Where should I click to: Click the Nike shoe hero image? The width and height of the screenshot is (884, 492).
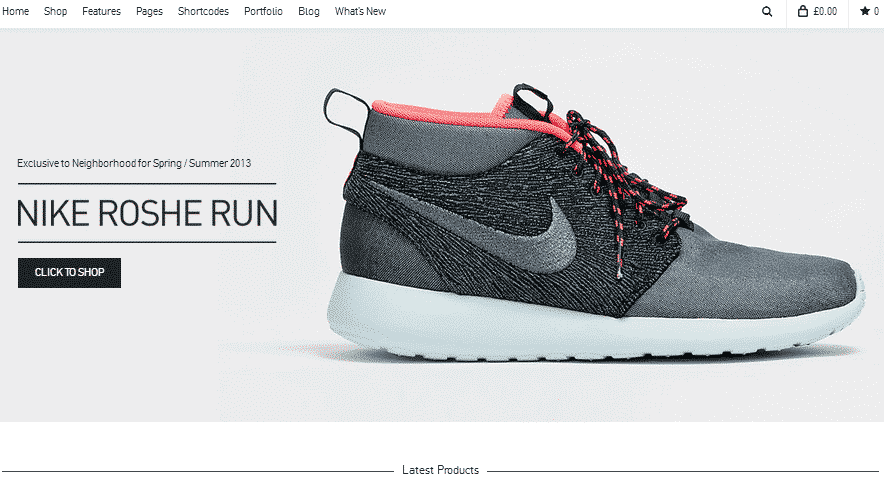[x=595, y=223]
